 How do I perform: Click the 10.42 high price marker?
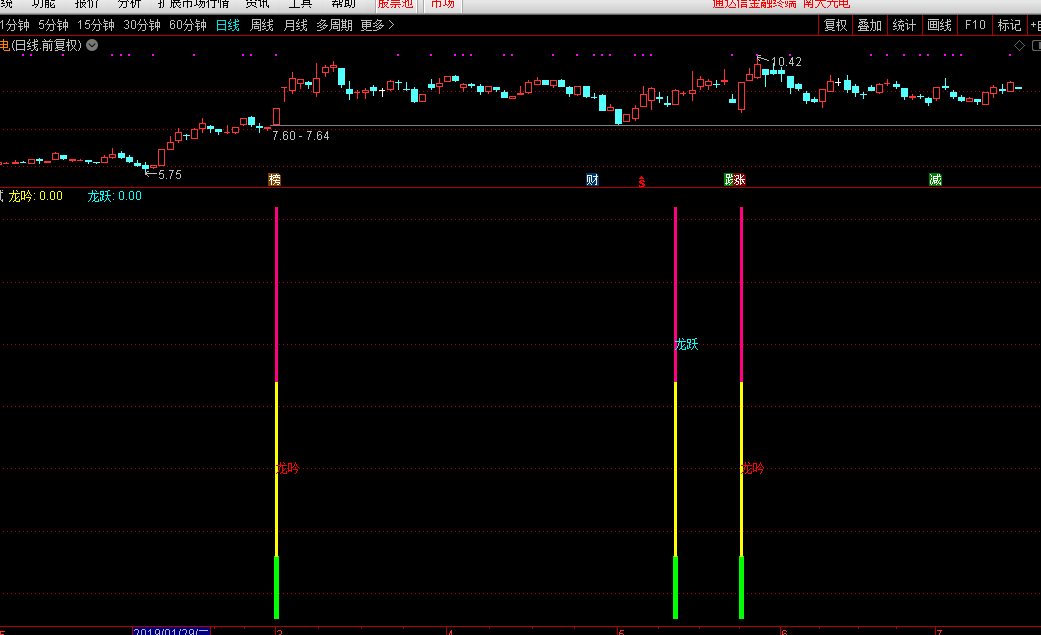[x=786, y=62]
